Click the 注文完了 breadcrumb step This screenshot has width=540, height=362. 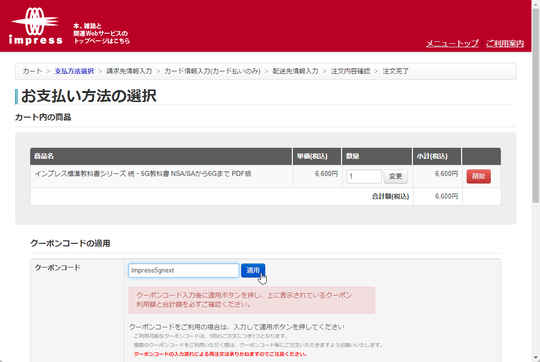(395, 71)
